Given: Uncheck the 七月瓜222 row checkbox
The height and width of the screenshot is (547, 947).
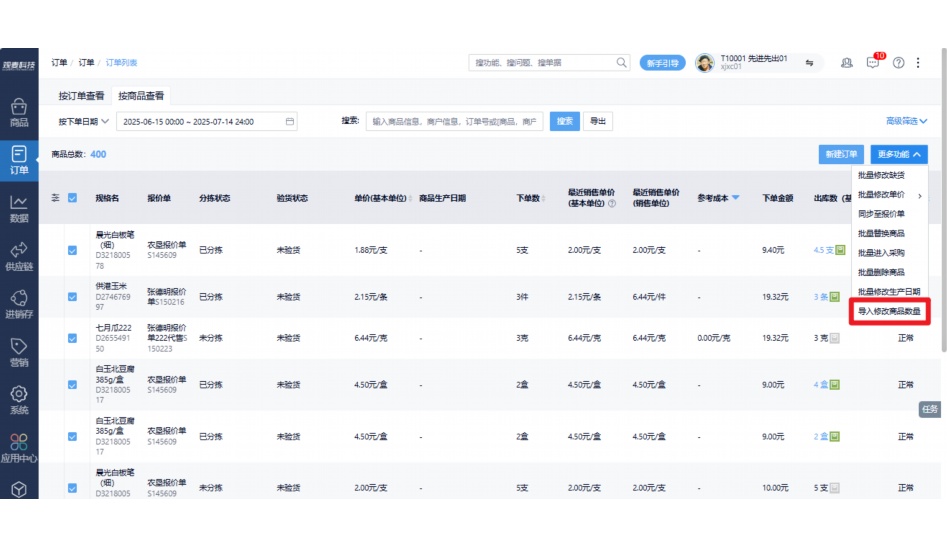Looking at the screenshot, I should (x=72, y=338).
